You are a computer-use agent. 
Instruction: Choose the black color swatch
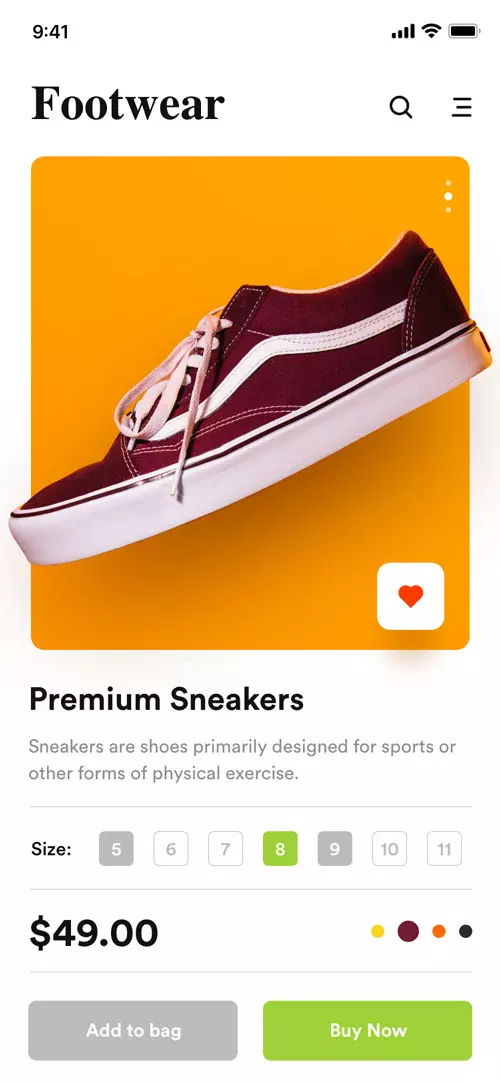[x=465, y=931]
